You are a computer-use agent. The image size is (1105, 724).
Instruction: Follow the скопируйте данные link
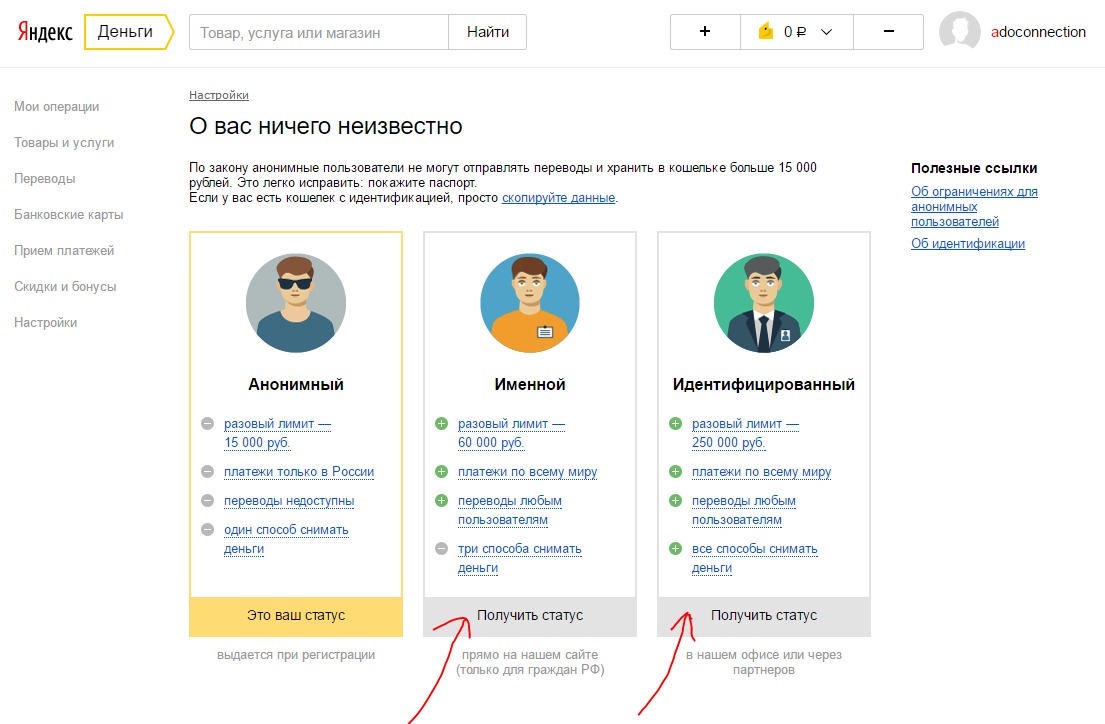[x=558, y=198]
